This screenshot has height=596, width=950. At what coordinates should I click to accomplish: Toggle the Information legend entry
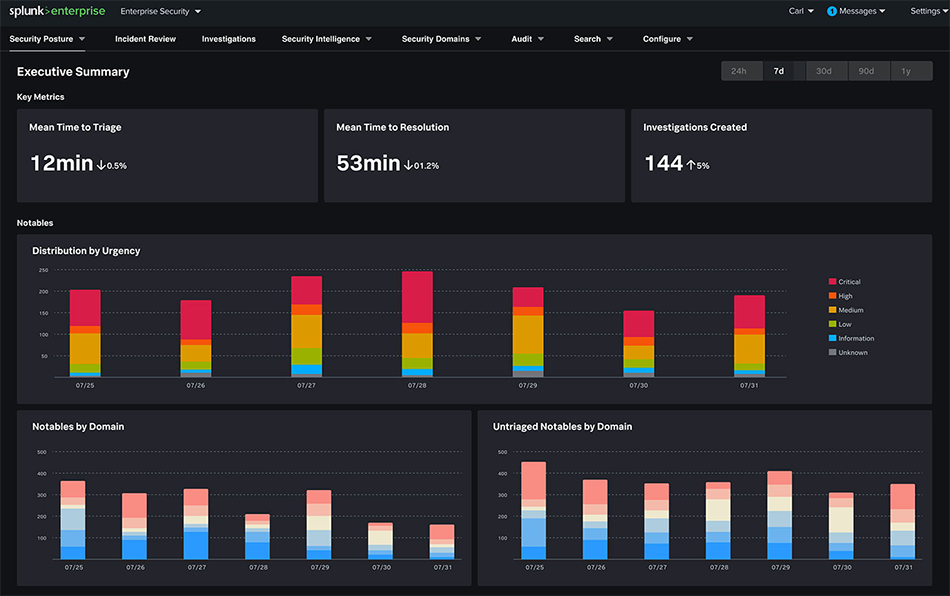click(856, 338)
